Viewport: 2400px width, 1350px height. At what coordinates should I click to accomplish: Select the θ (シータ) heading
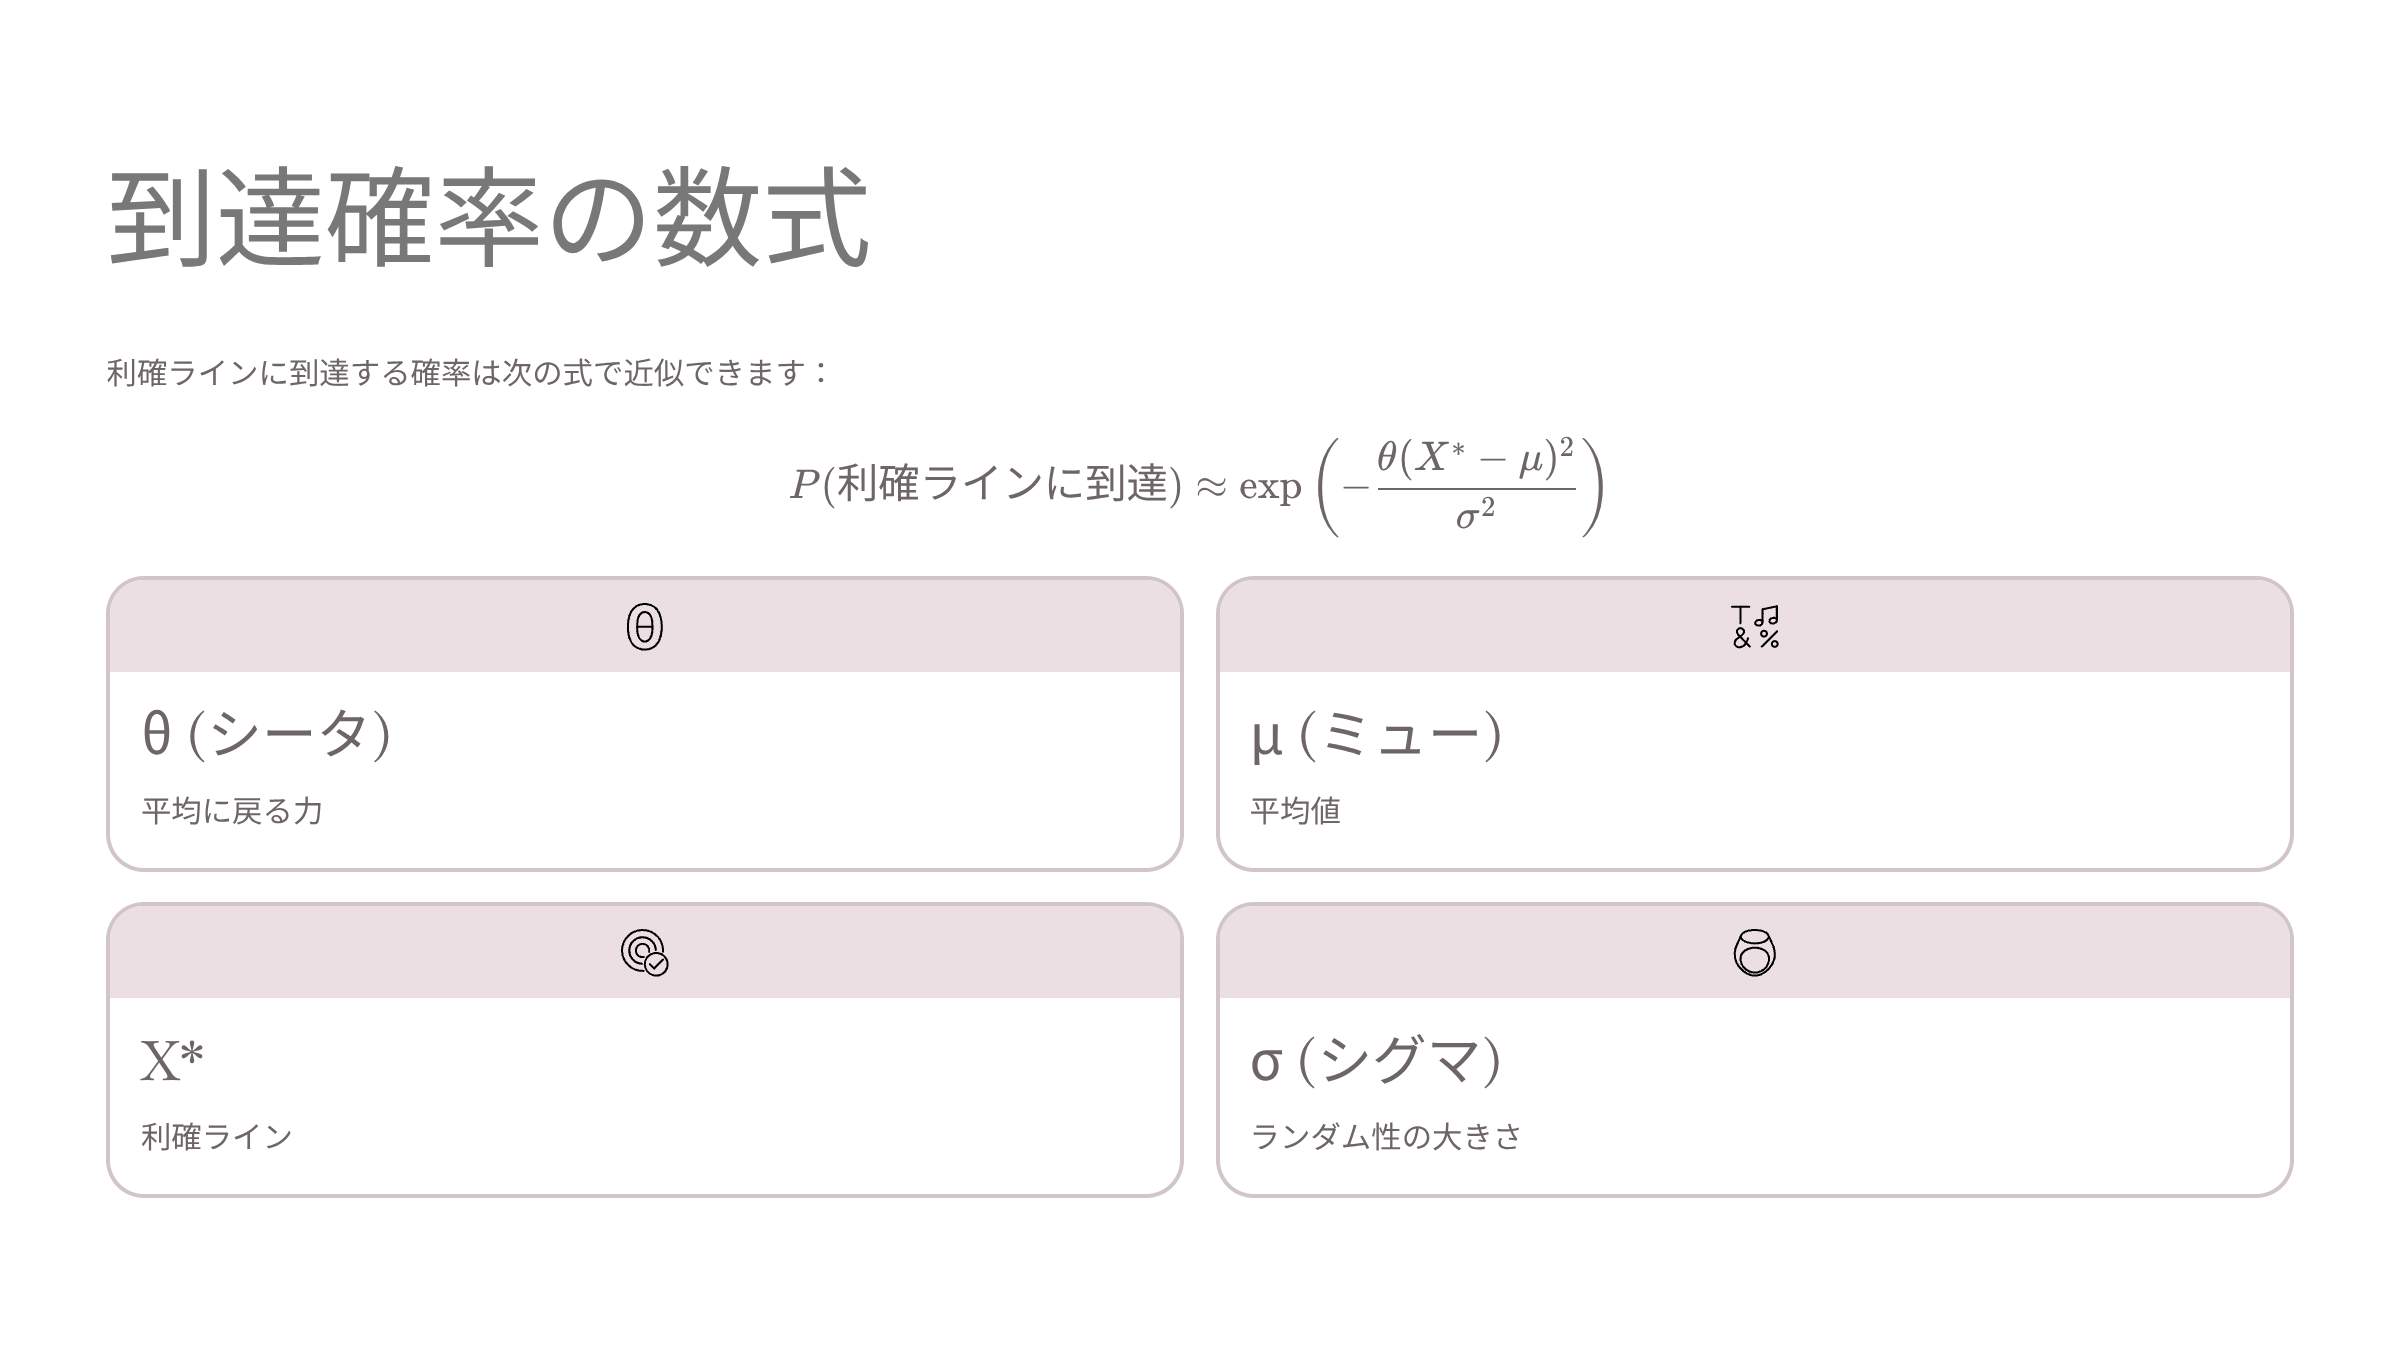click(x=266, y=734)
